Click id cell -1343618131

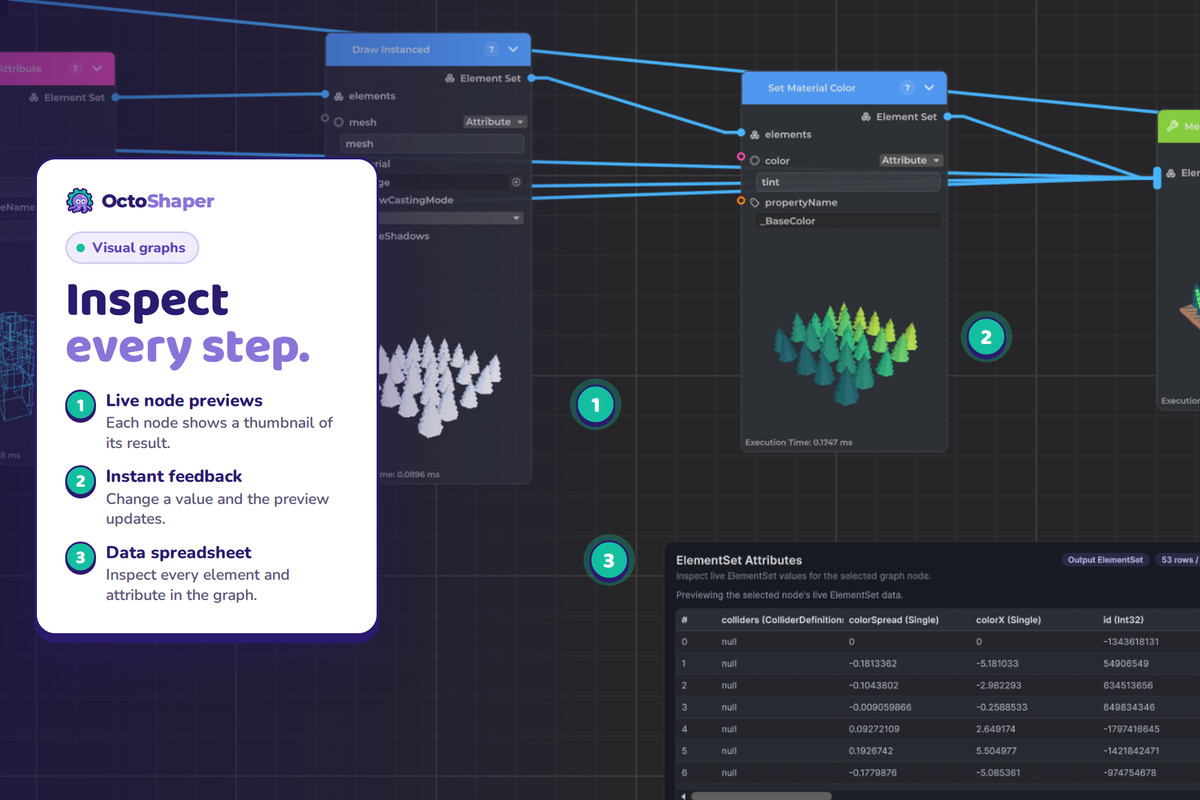[1131, 642]
